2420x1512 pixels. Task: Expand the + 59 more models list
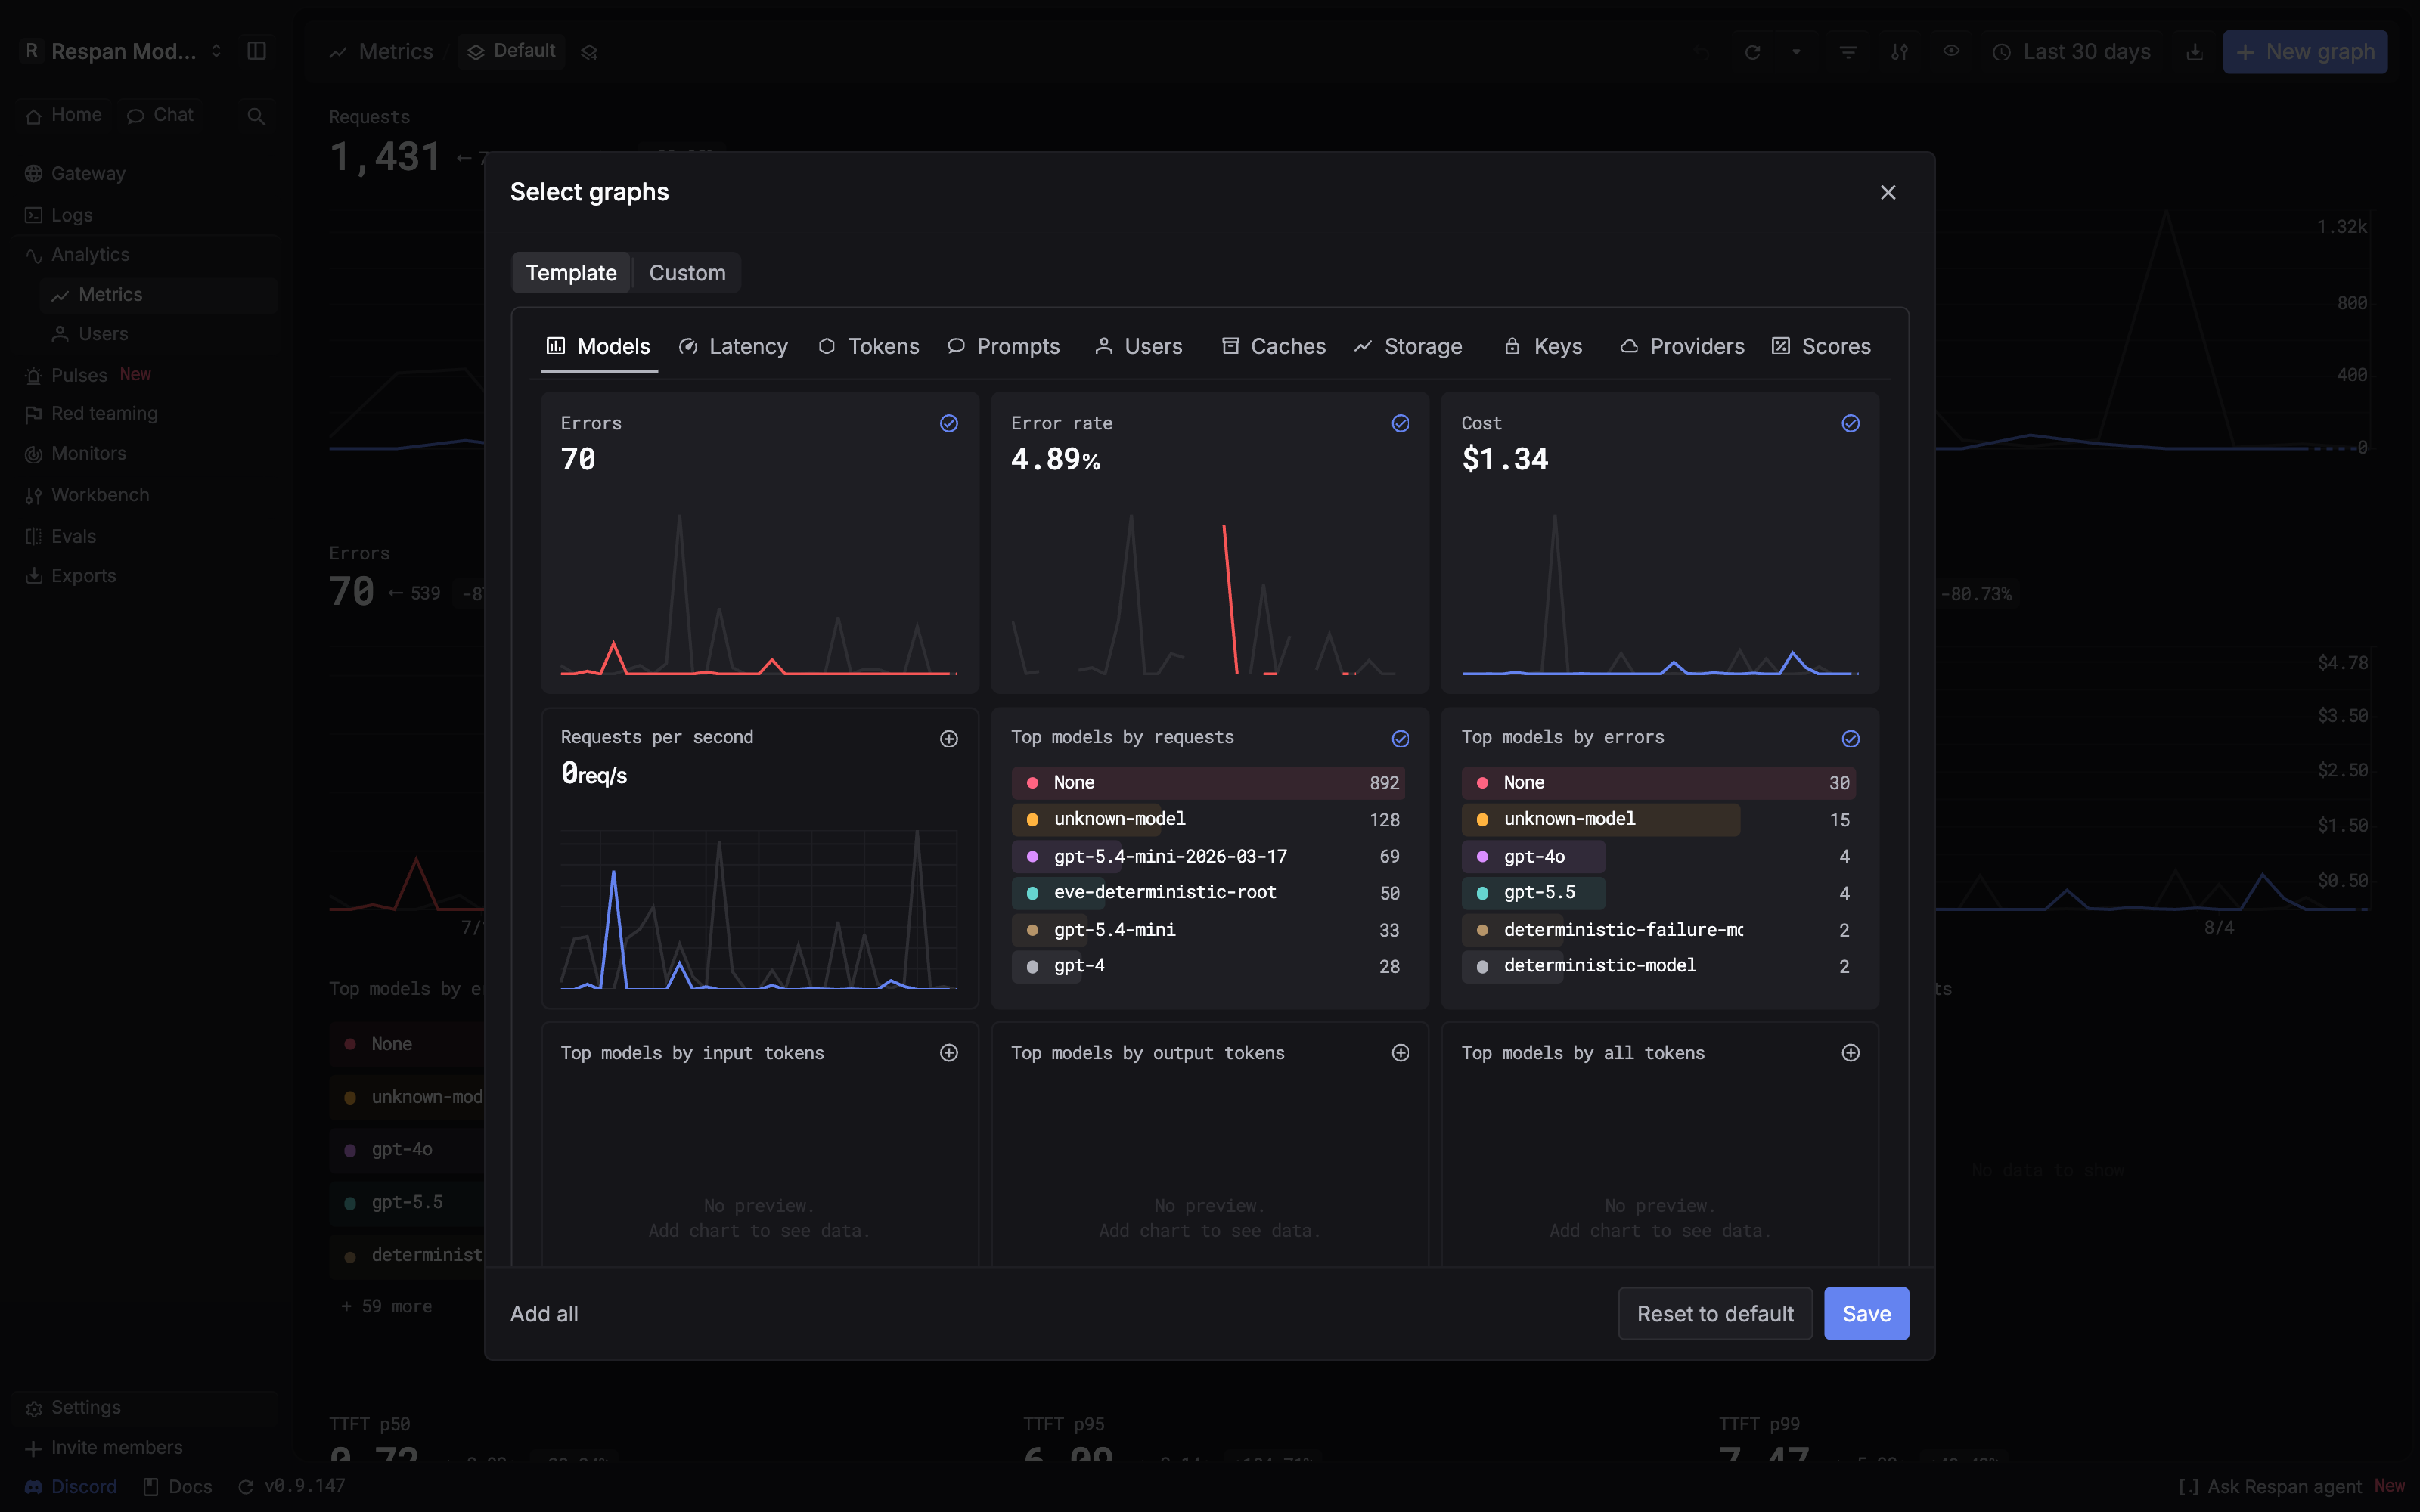(387, 1307)
